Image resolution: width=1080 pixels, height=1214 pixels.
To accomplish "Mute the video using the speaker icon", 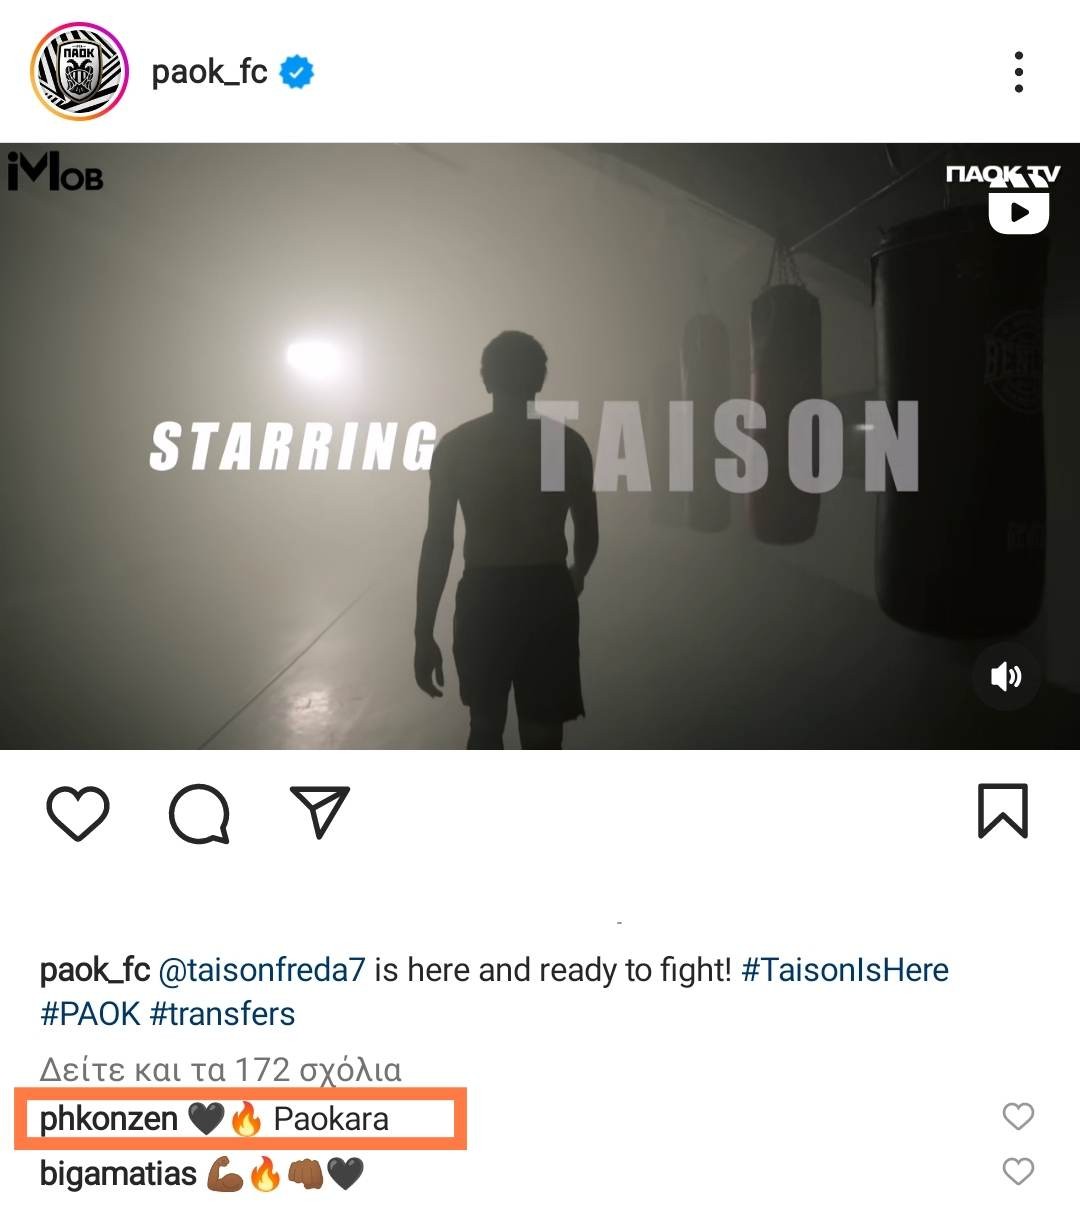I will point(1006,677).
